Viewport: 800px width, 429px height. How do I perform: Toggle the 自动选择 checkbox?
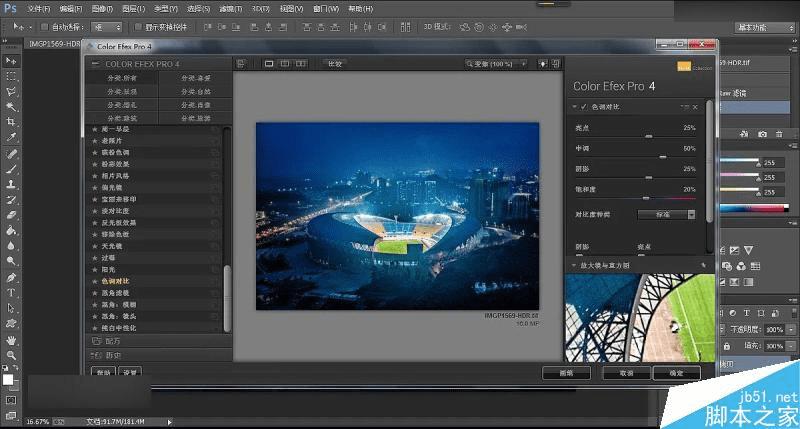click(x=44, y=27)
